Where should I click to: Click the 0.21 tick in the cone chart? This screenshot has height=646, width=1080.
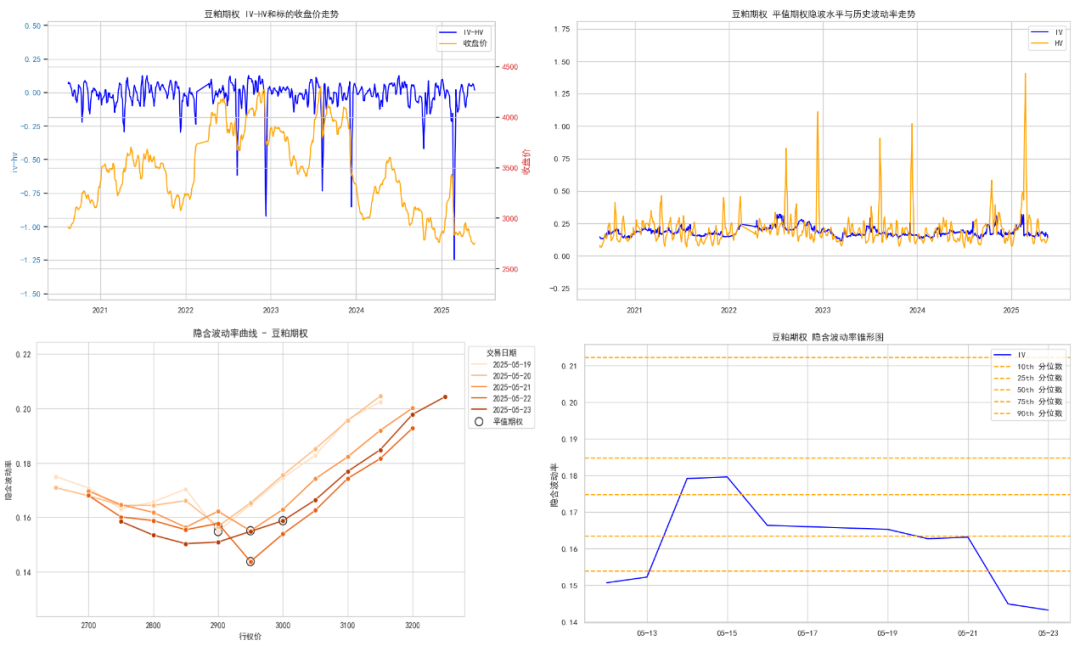[x=570, y=366]
